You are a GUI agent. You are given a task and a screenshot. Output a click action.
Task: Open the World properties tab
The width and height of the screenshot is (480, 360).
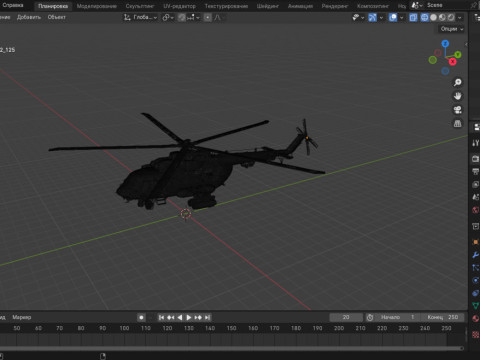point(476,210)
